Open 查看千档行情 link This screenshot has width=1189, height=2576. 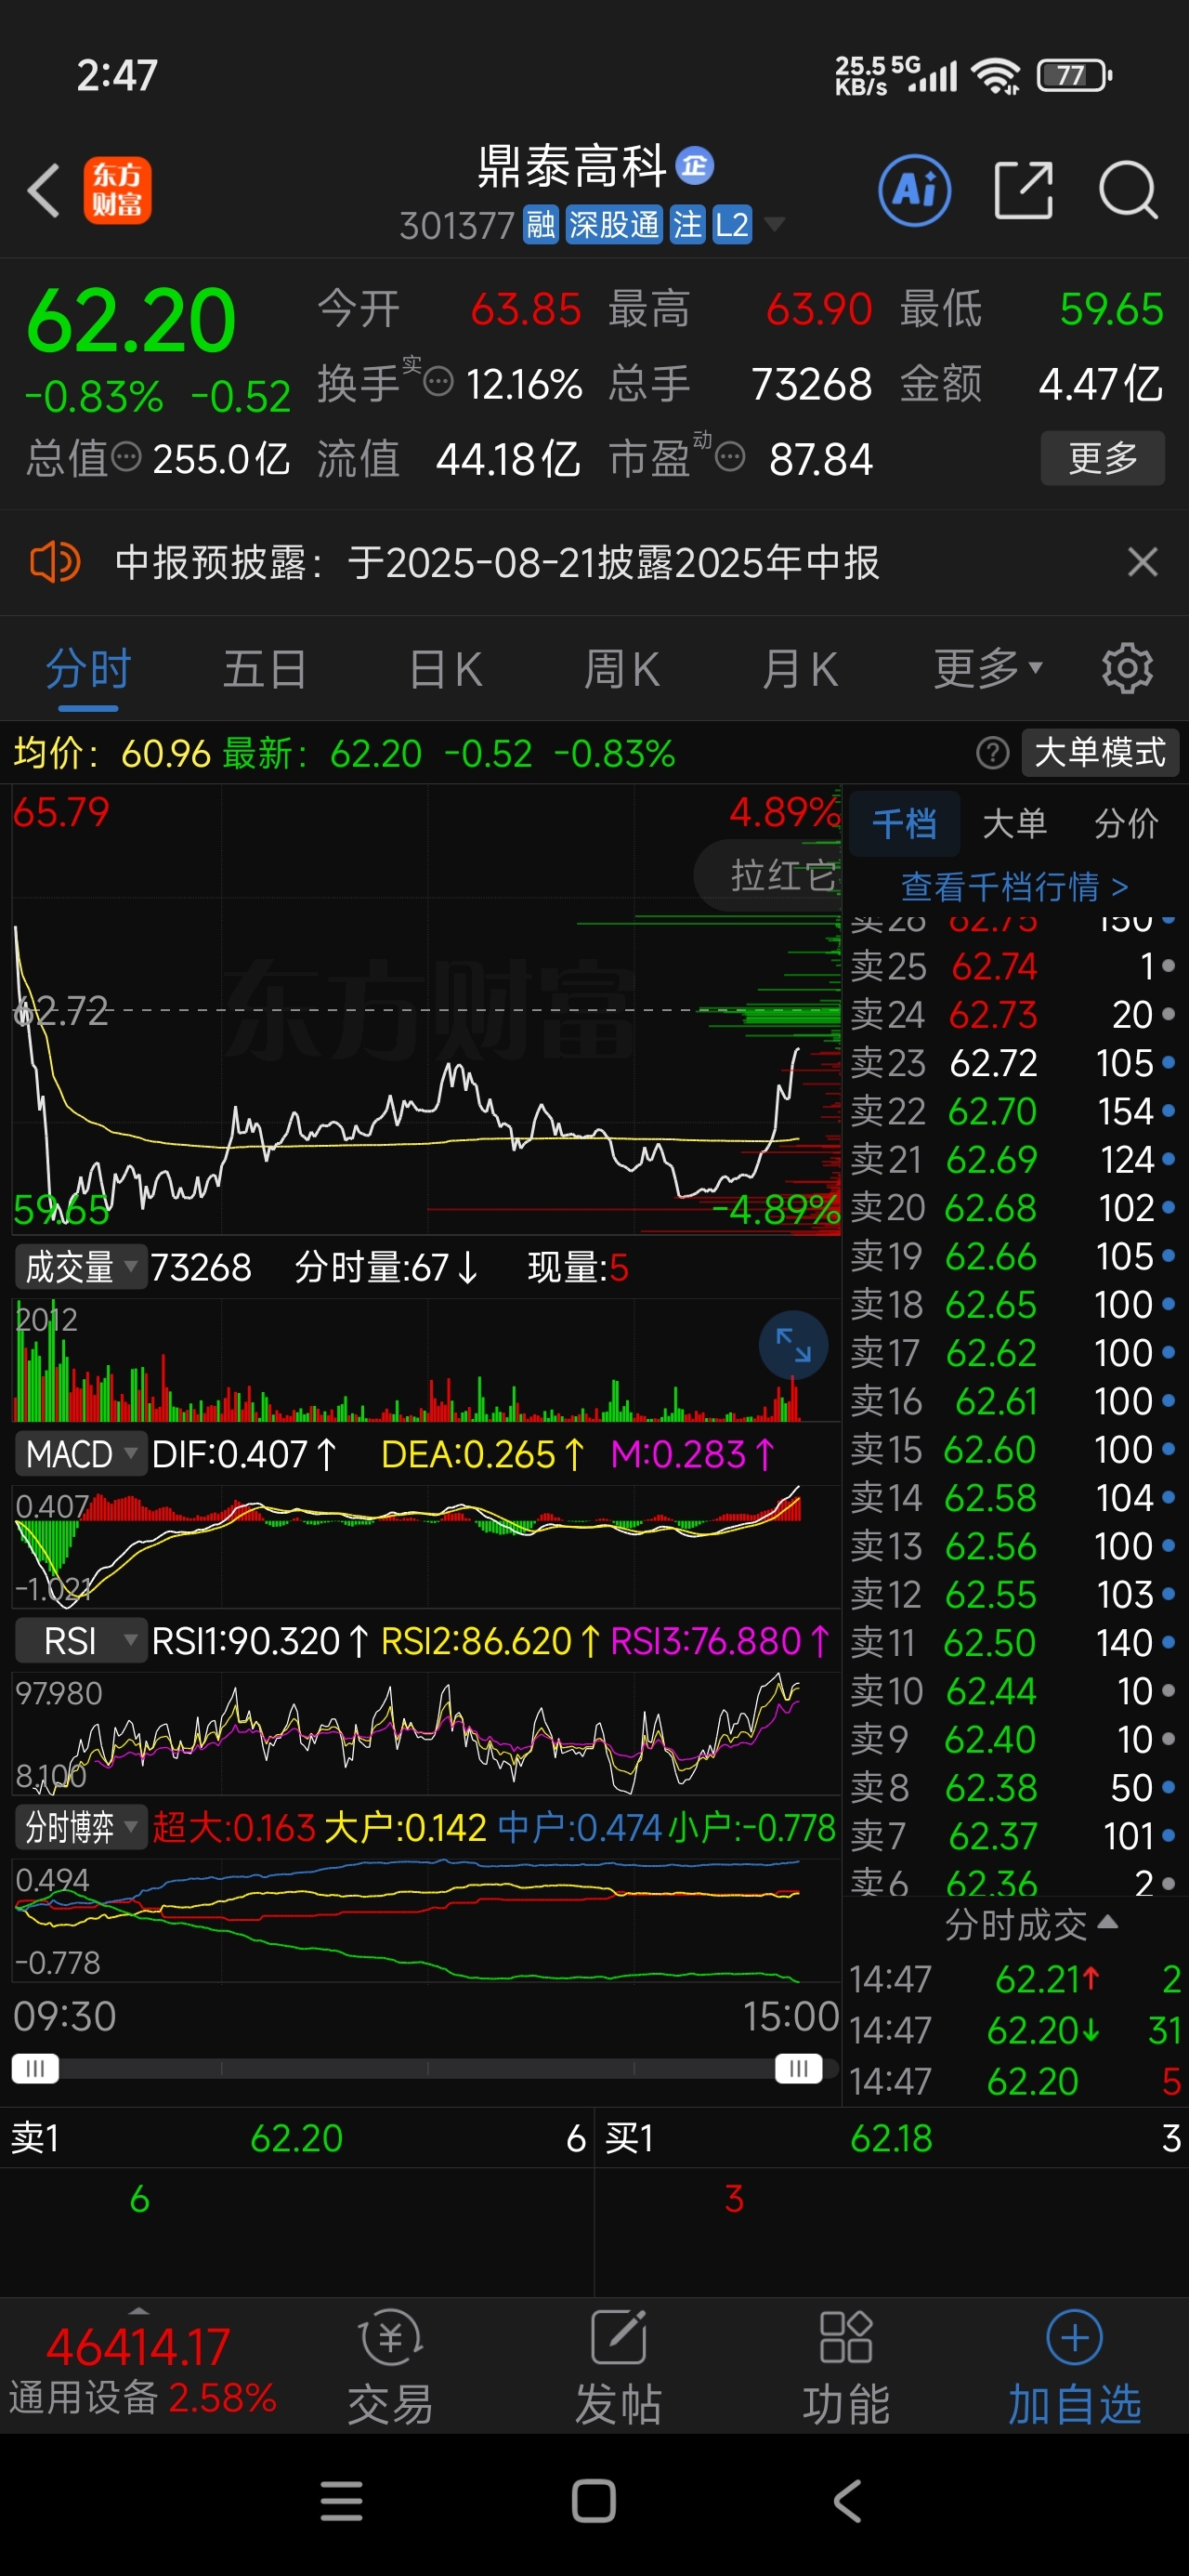tap(1014, 886)
